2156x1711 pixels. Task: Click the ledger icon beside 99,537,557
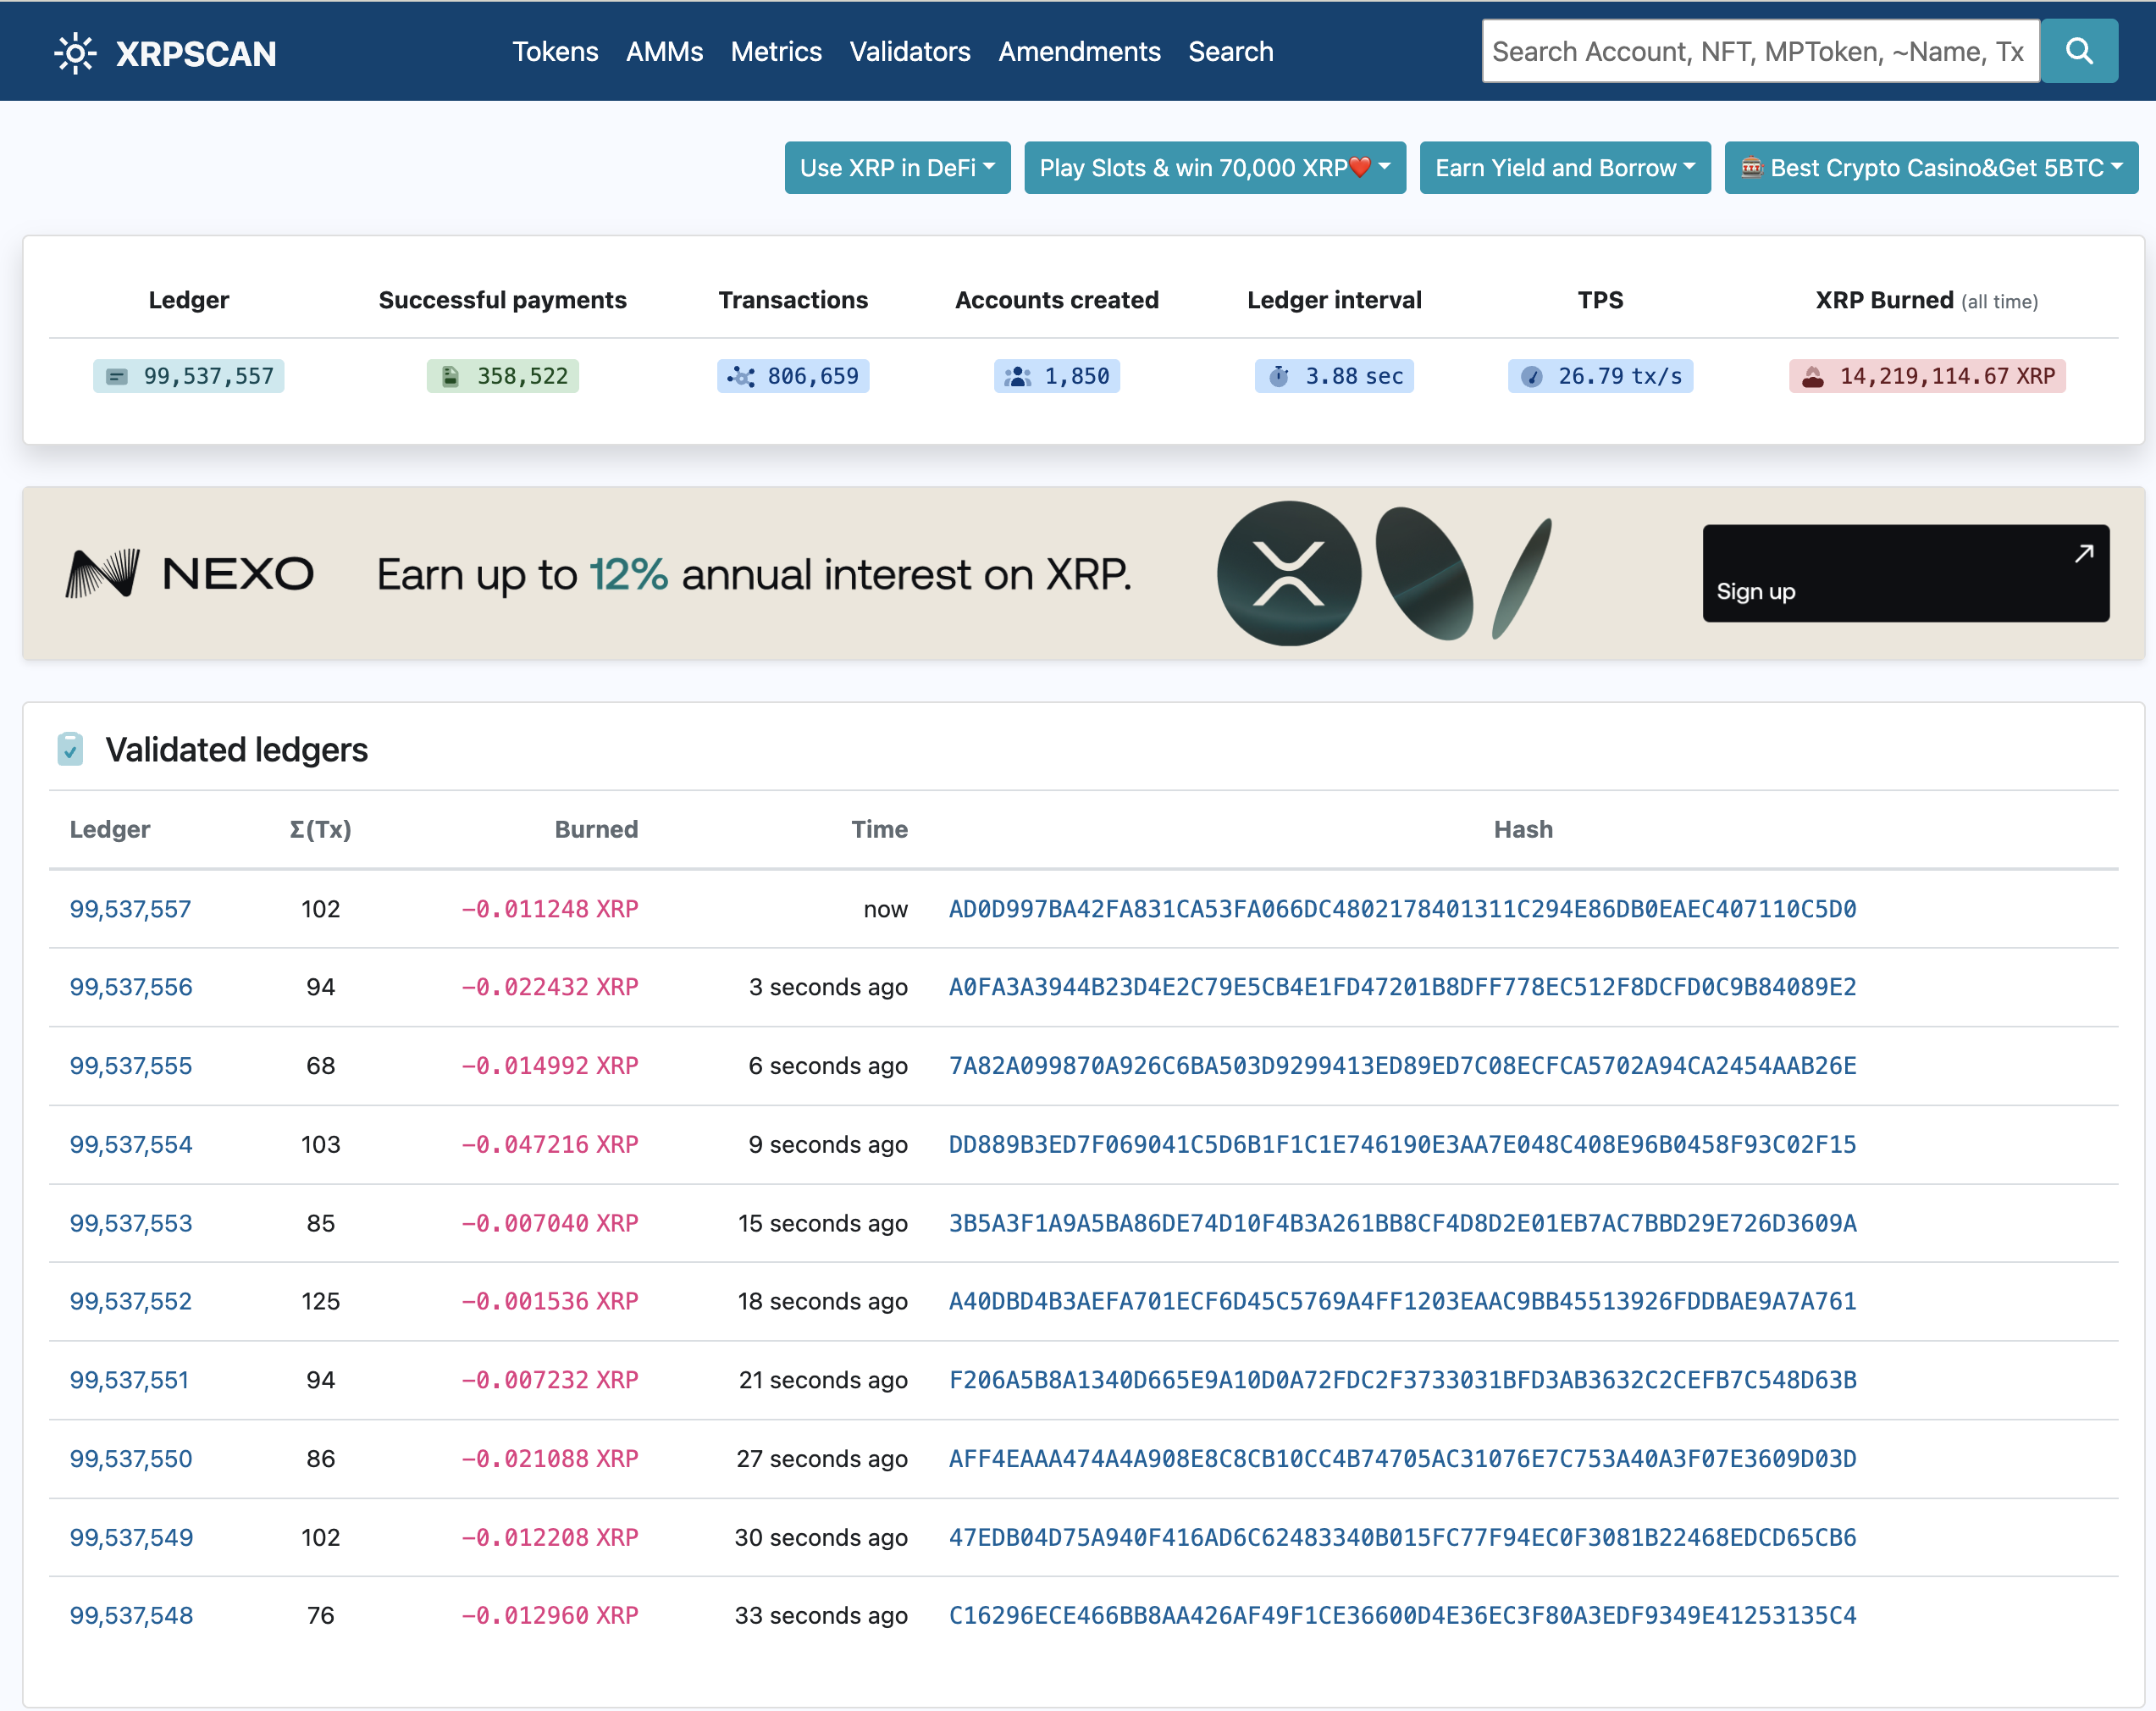click(117, 377)
